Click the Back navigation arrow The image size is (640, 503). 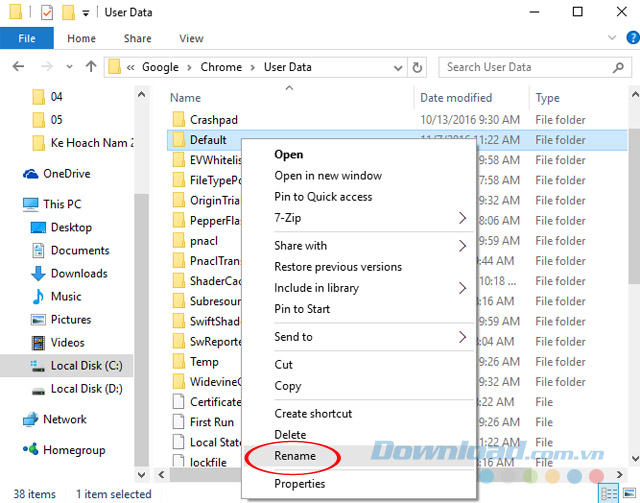click(18, 66)
